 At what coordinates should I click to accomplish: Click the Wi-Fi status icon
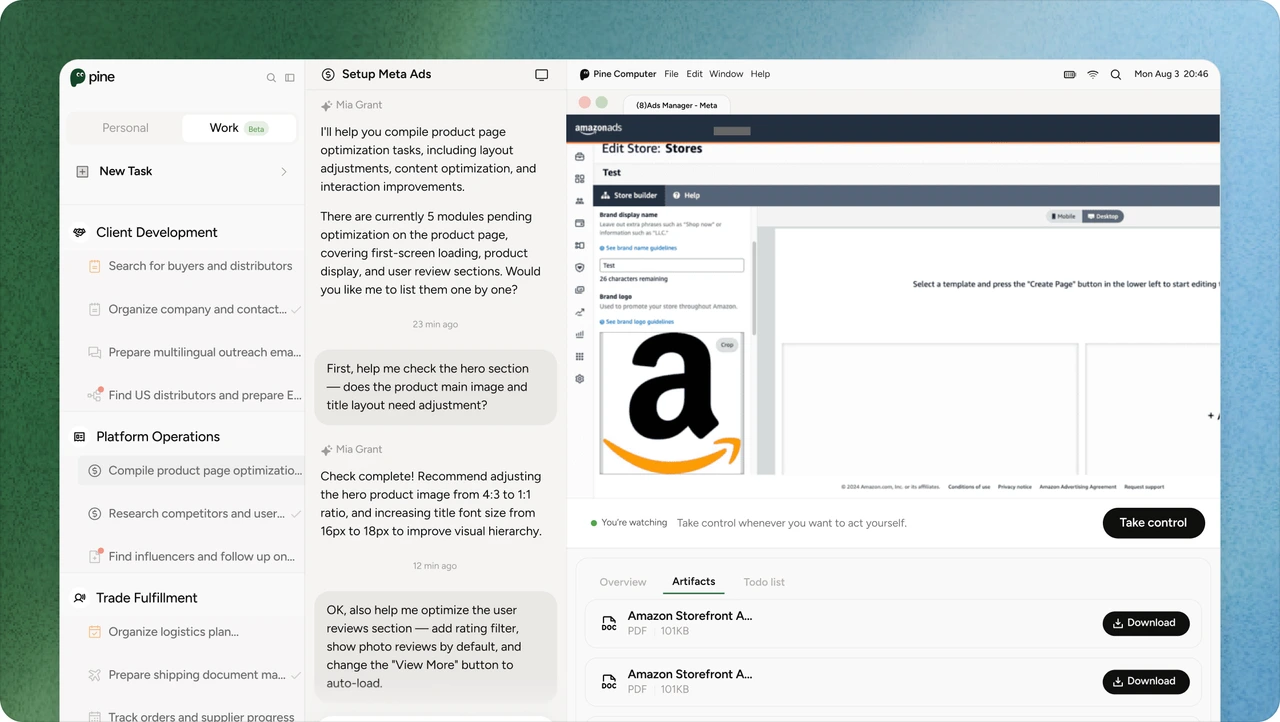pos(1093,74)
